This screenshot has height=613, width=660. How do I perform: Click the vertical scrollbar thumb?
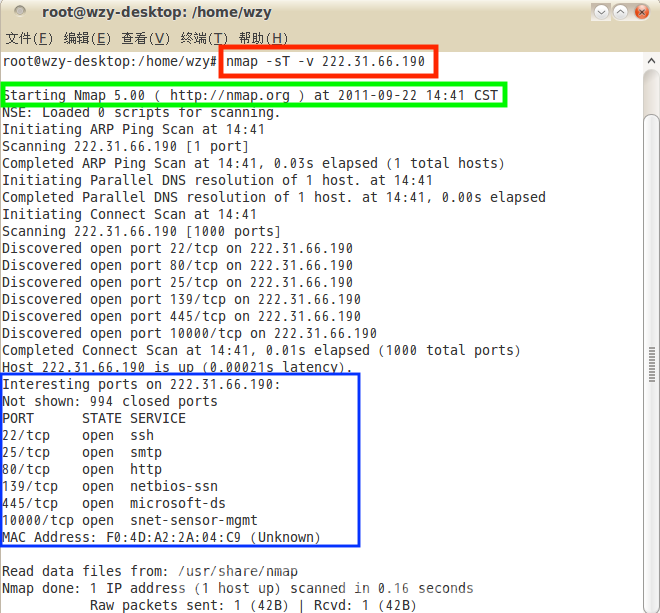(651, 362)
